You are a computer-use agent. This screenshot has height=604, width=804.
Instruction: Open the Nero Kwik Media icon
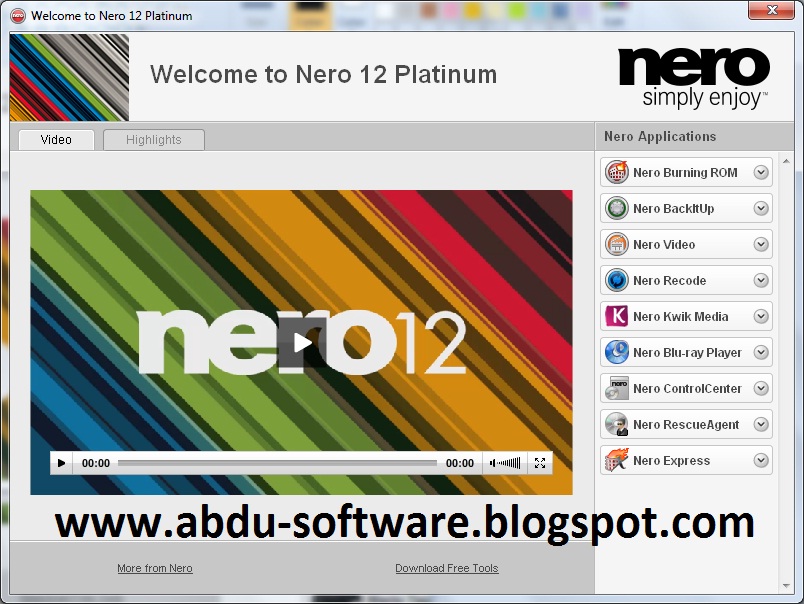(x=616, y=316)
